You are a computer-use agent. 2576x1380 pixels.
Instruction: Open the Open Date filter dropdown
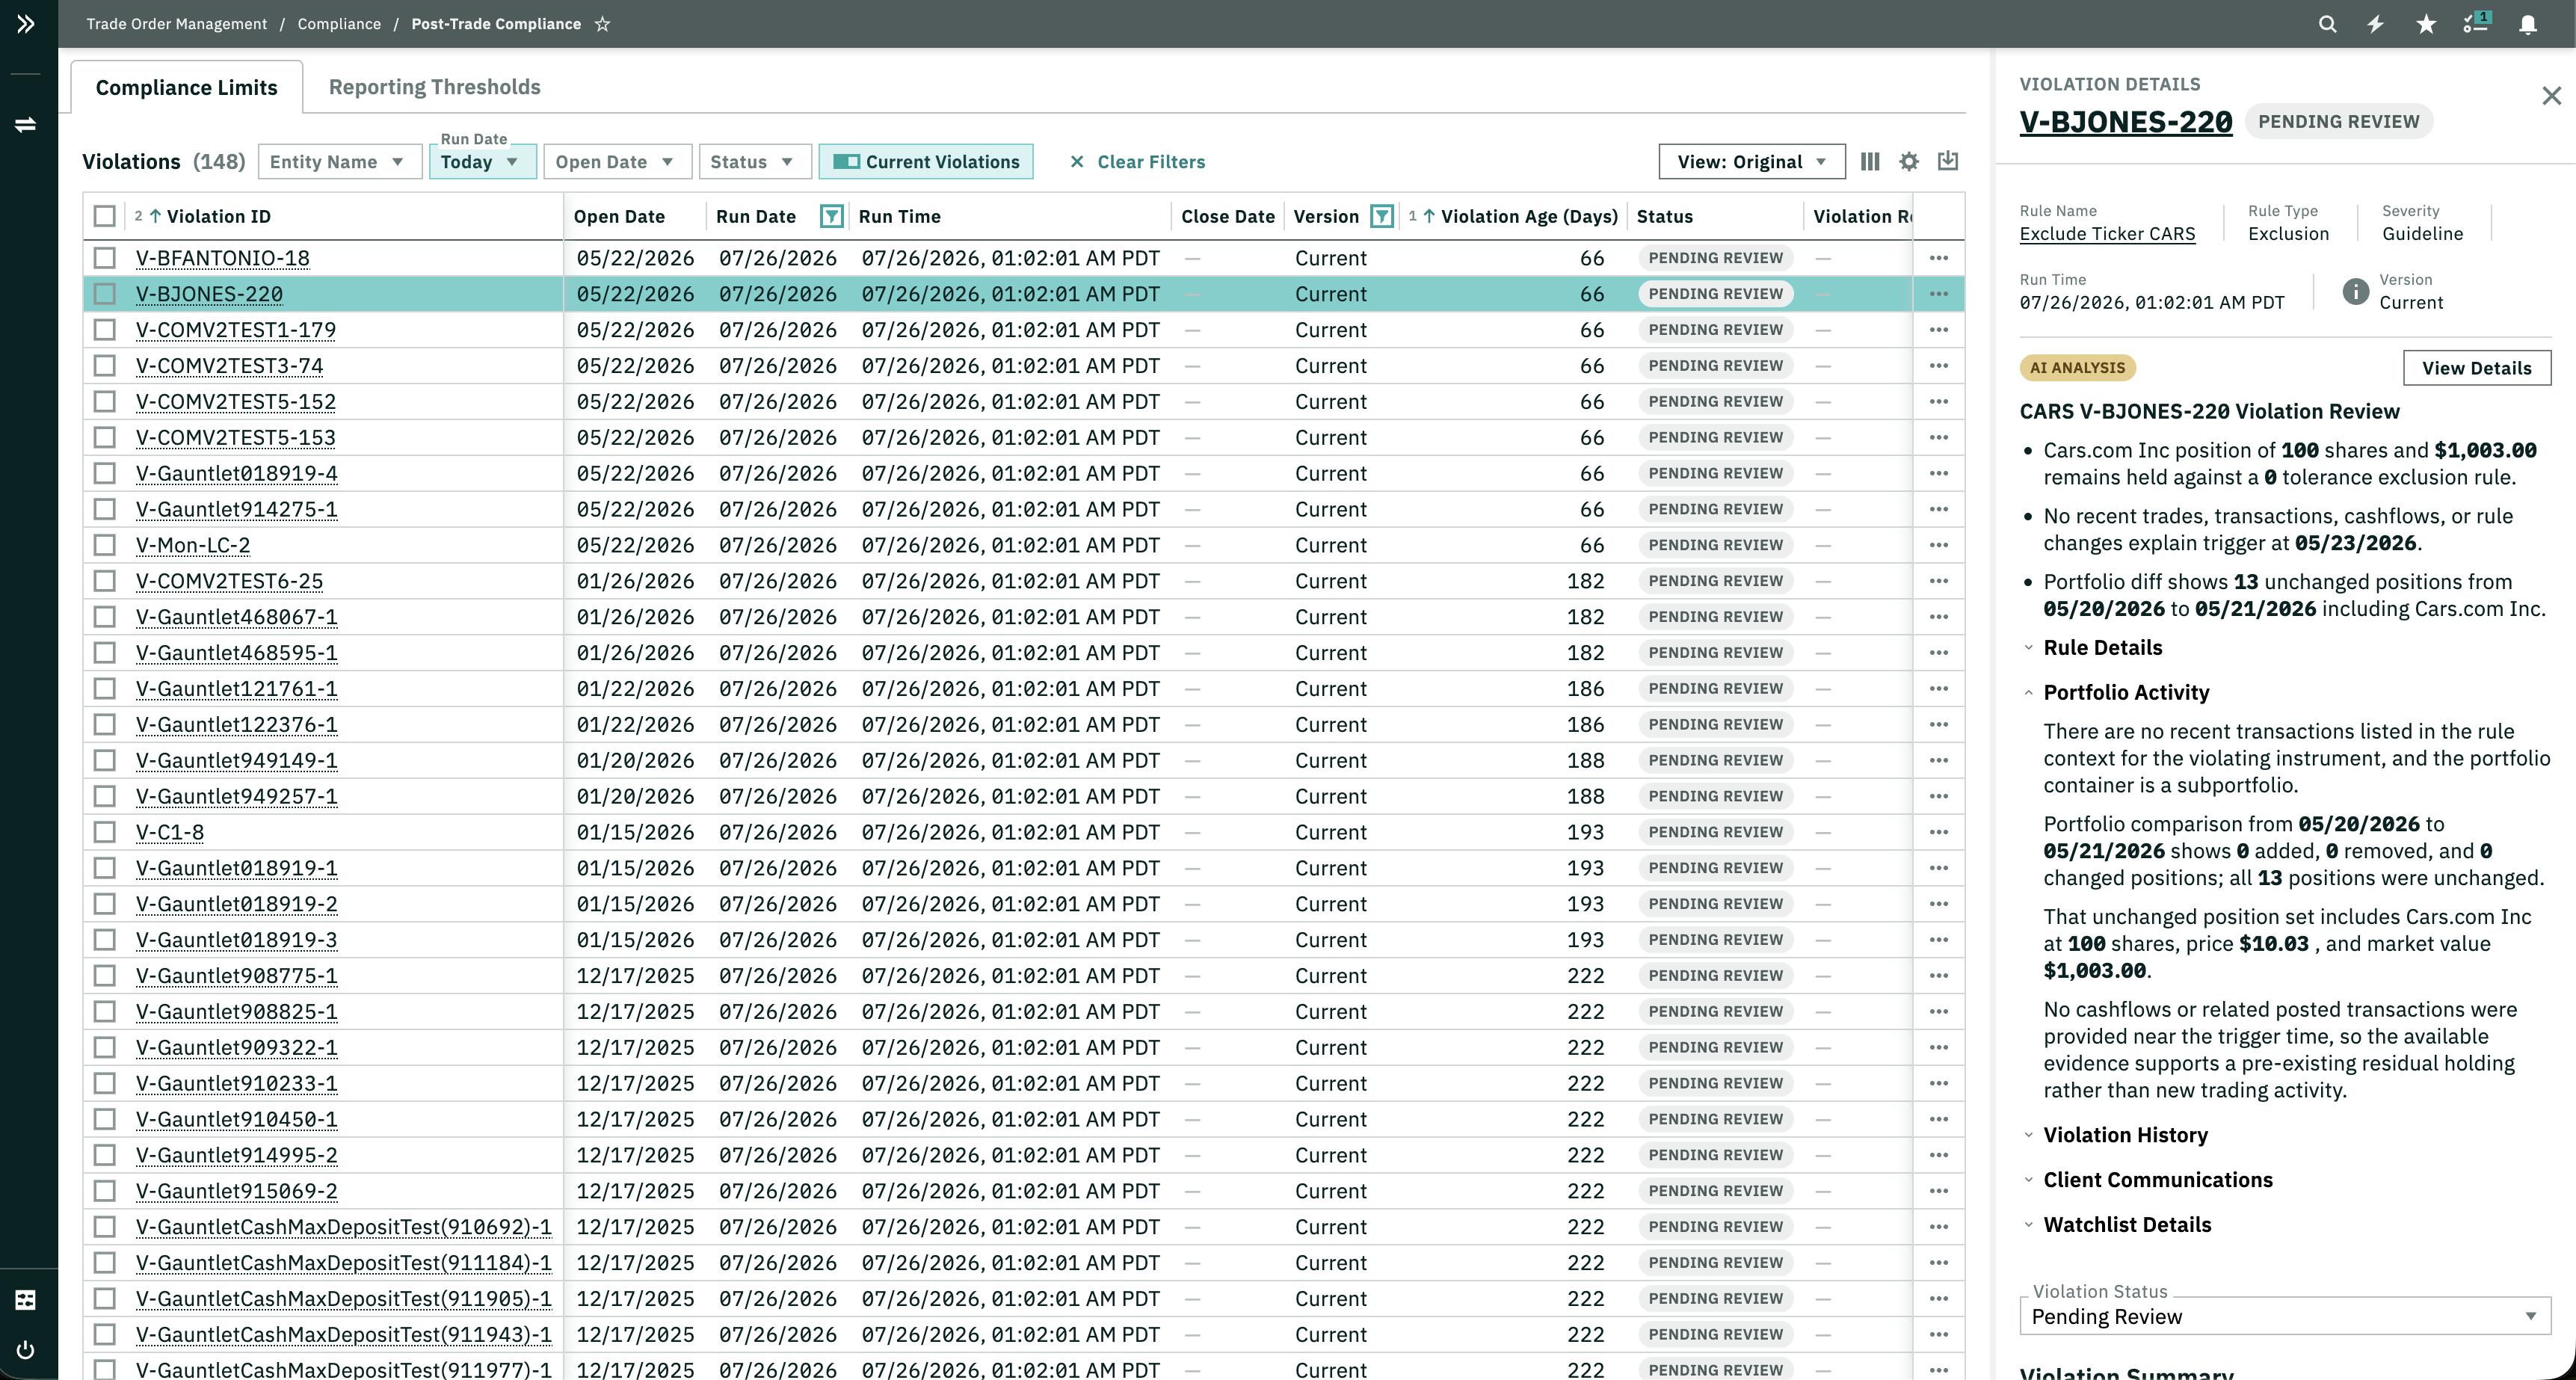[617, 162]
